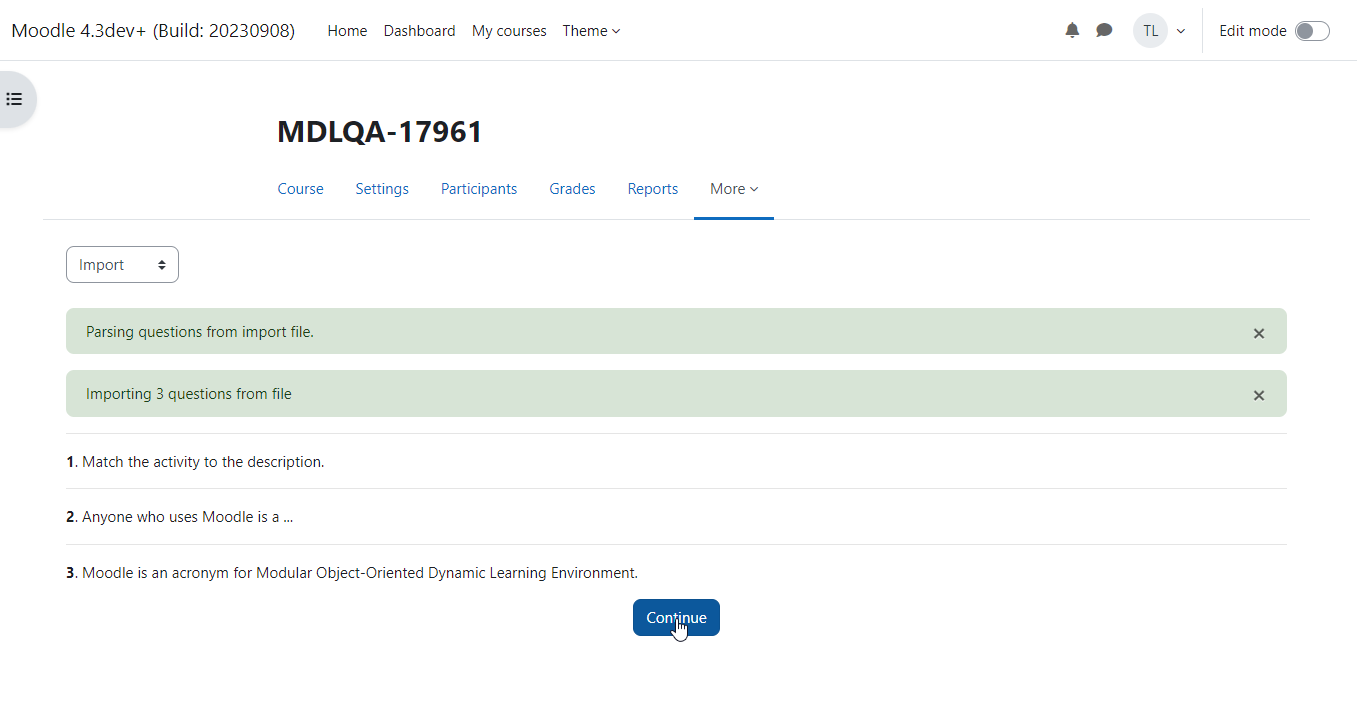Switch to the Participants tab
The image size is (1357, 713).
pyautogui.click(x=479, y=189)
